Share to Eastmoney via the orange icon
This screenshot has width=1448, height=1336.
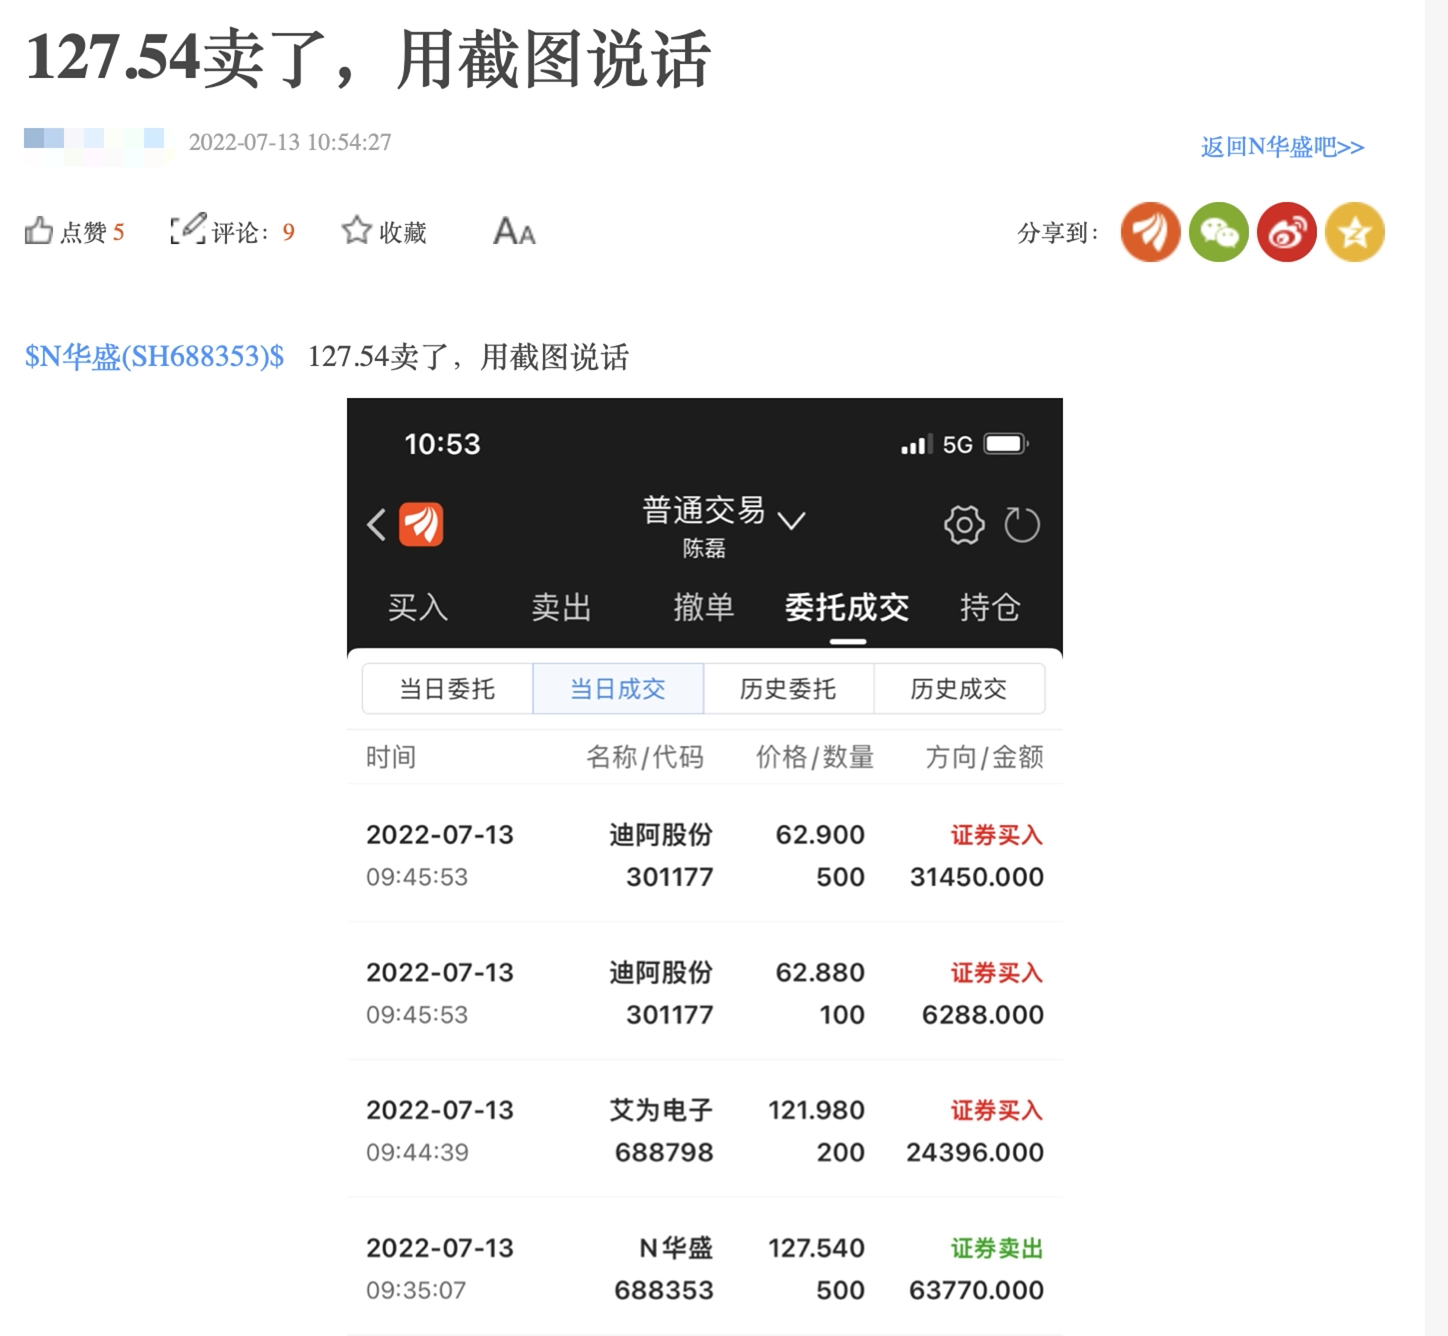[x=1150, y=232]
